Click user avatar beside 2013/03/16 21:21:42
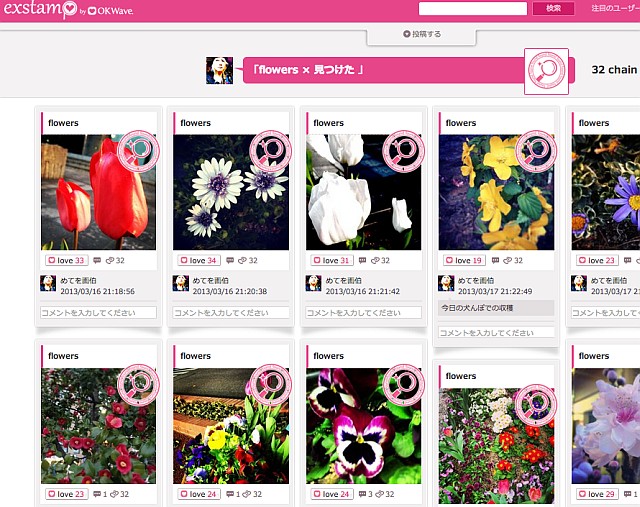The width and height of the screenshot is (640, 507). [313, 283]
